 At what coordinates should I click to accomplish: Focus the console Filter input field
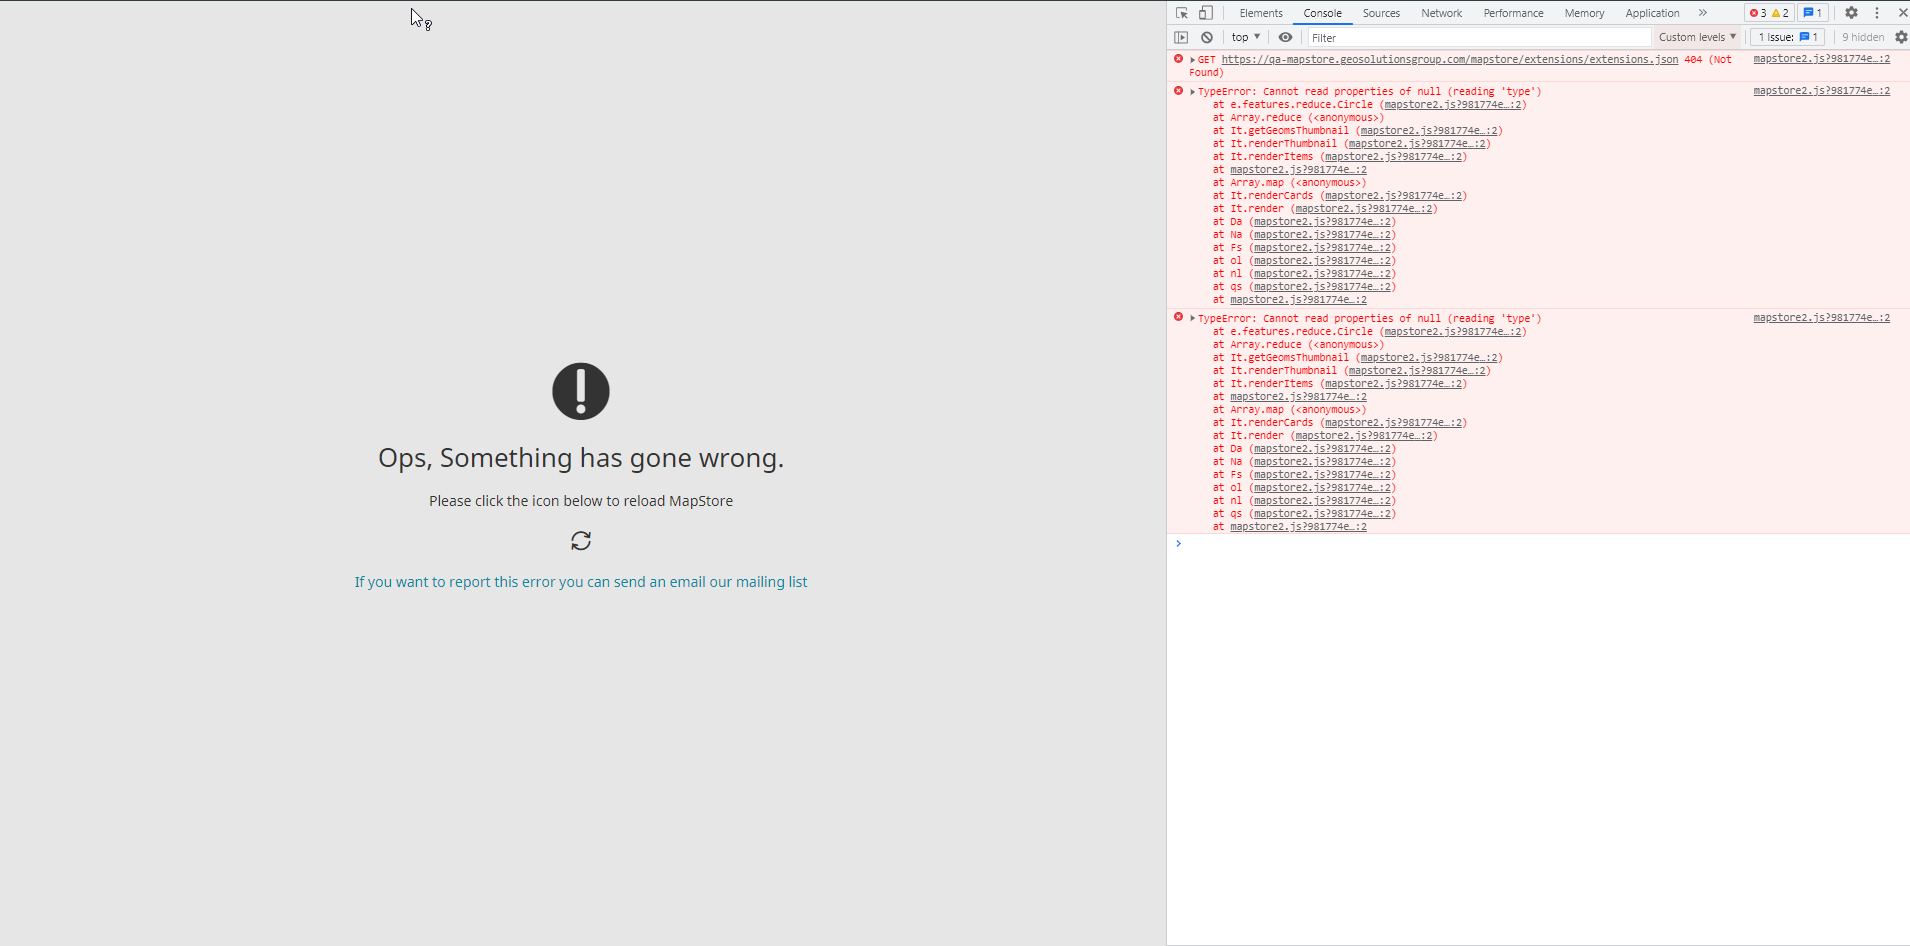click(1478, 37)
